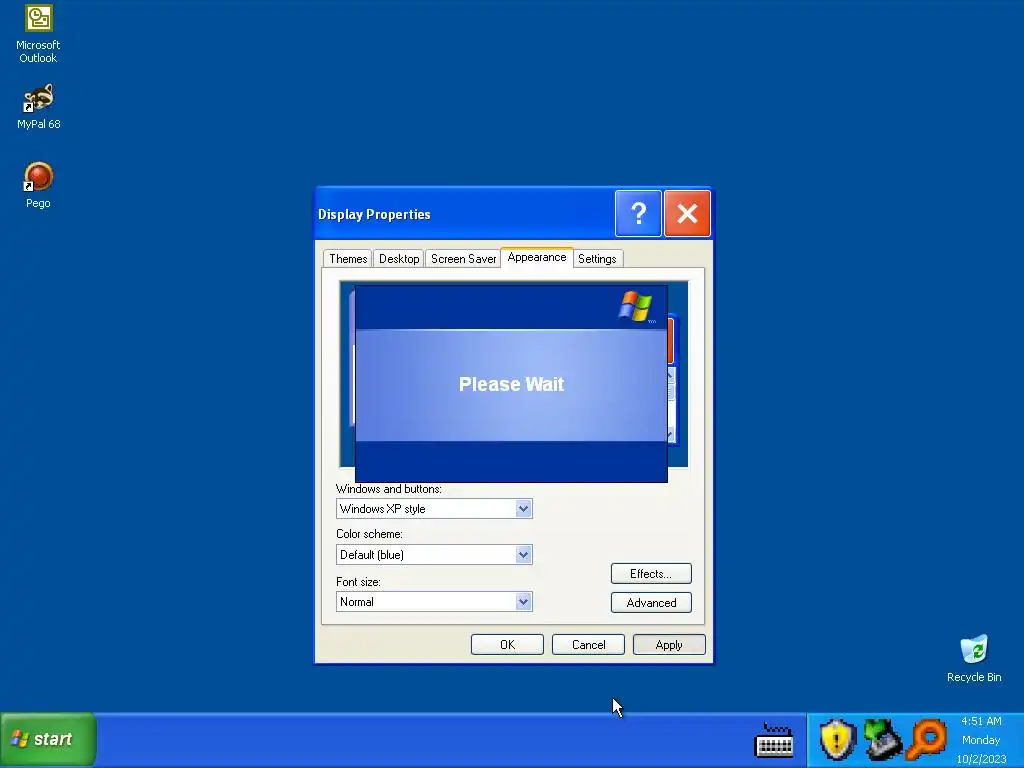The width and height of the screenshot is (1024, 768).
Task: Click the Please Wait preview overlay
Action: (511, 384)
